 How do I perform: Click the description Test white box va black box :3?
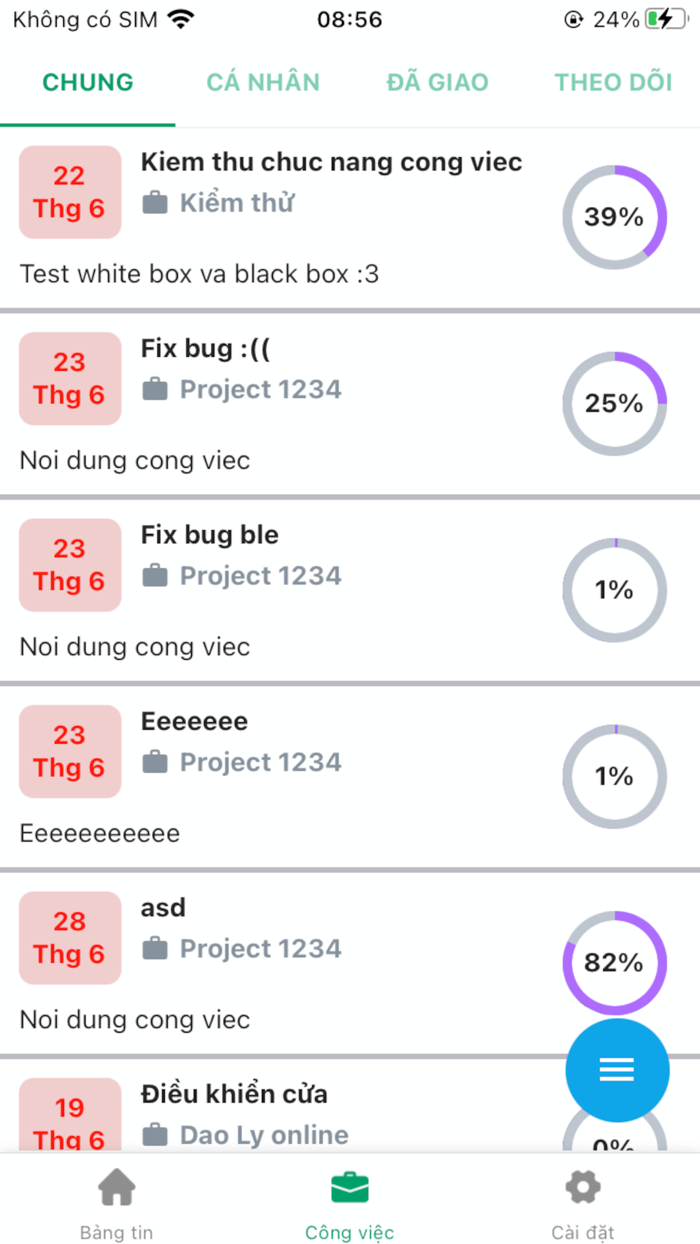pyautogui.click(x=199, y=274)
